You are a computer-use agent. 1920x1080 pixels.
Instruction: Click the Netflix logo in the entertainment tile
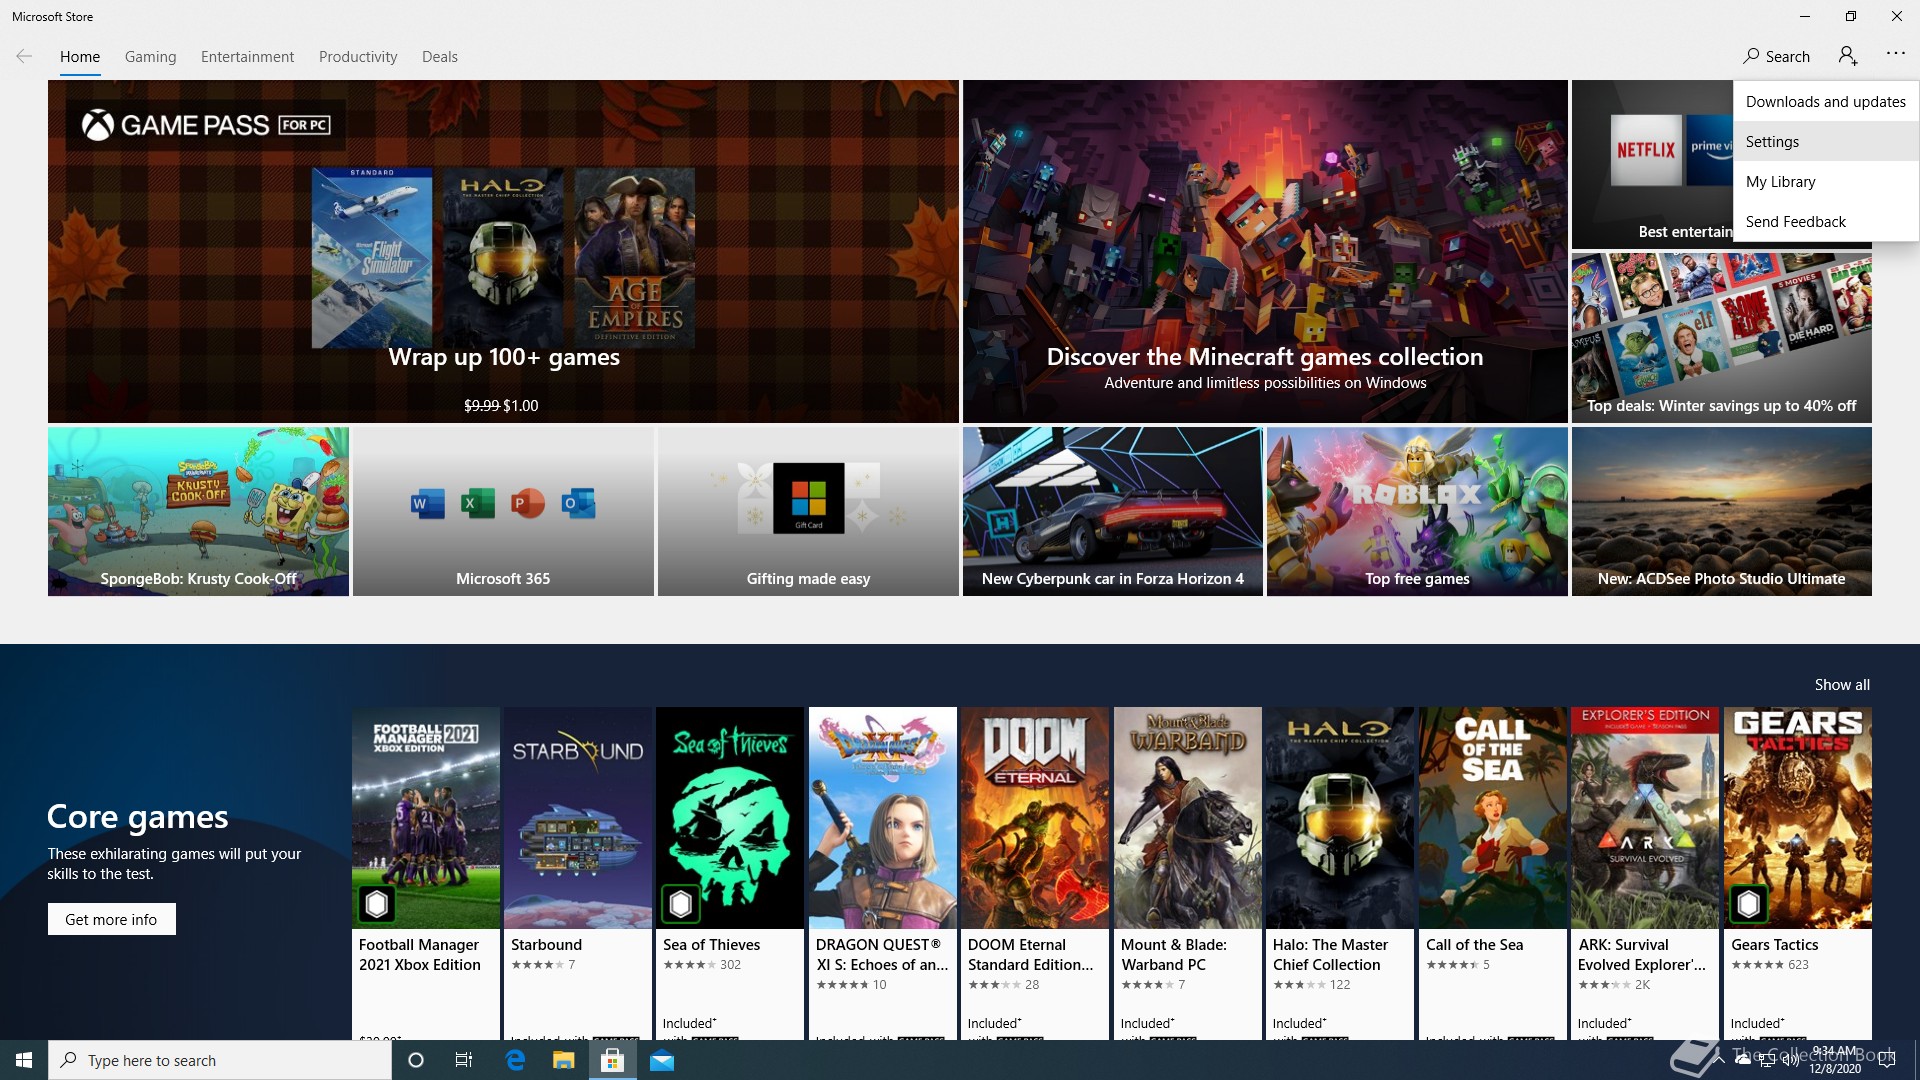1646,150
